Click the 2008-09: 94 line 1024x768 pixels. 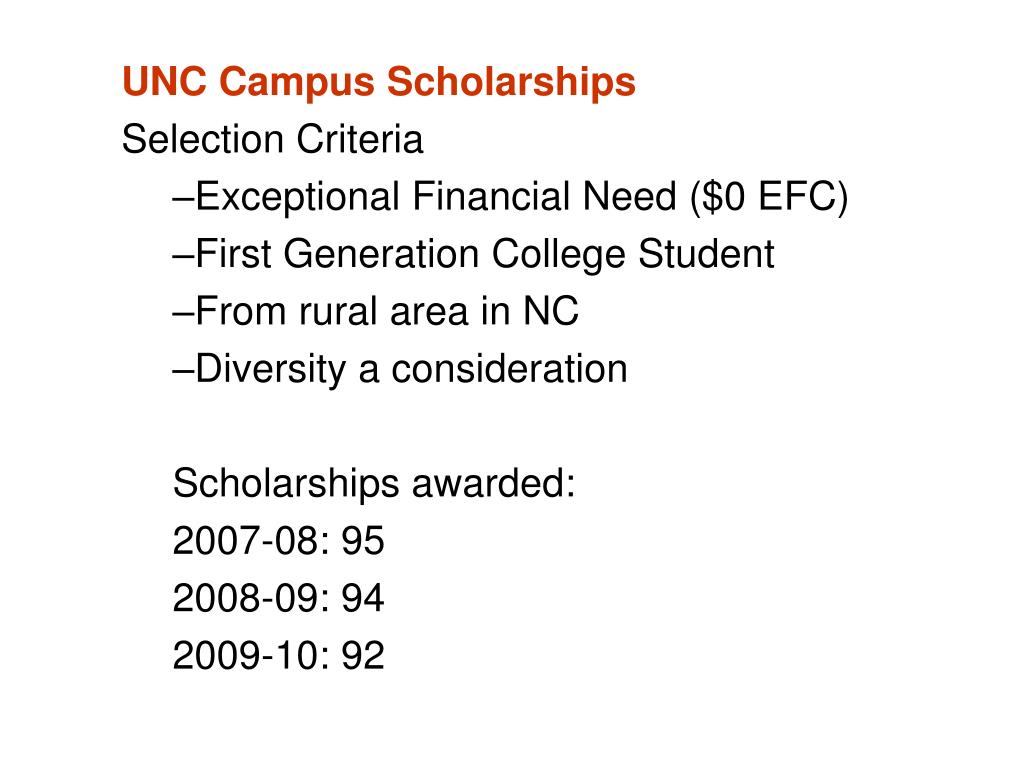279,598
